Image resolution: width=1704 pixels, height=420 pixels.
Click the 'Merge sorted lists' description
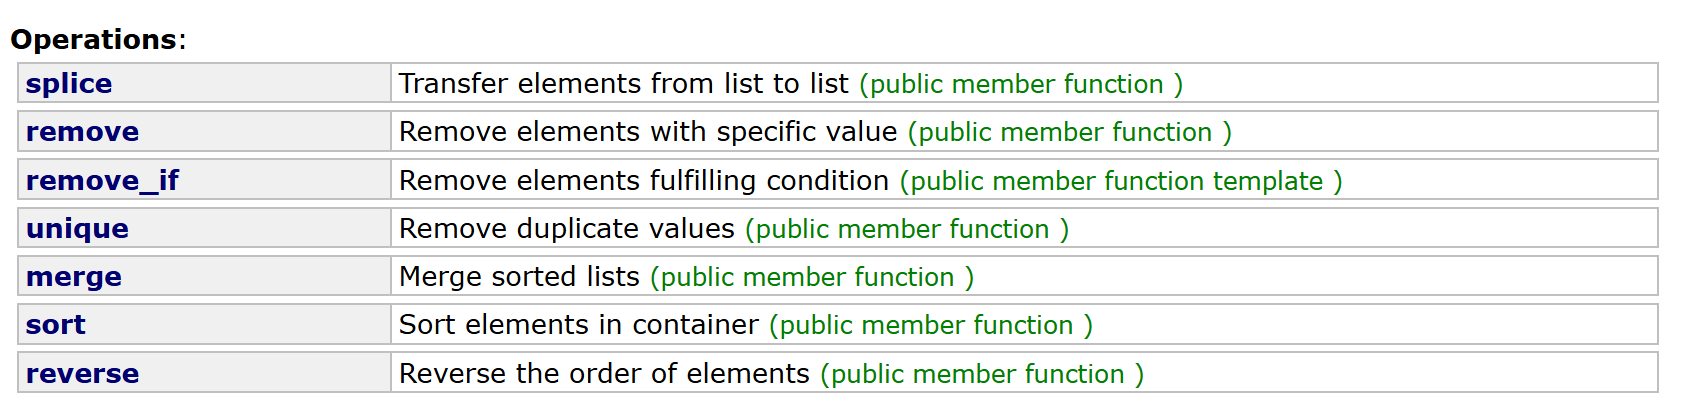tap(519, 276)
